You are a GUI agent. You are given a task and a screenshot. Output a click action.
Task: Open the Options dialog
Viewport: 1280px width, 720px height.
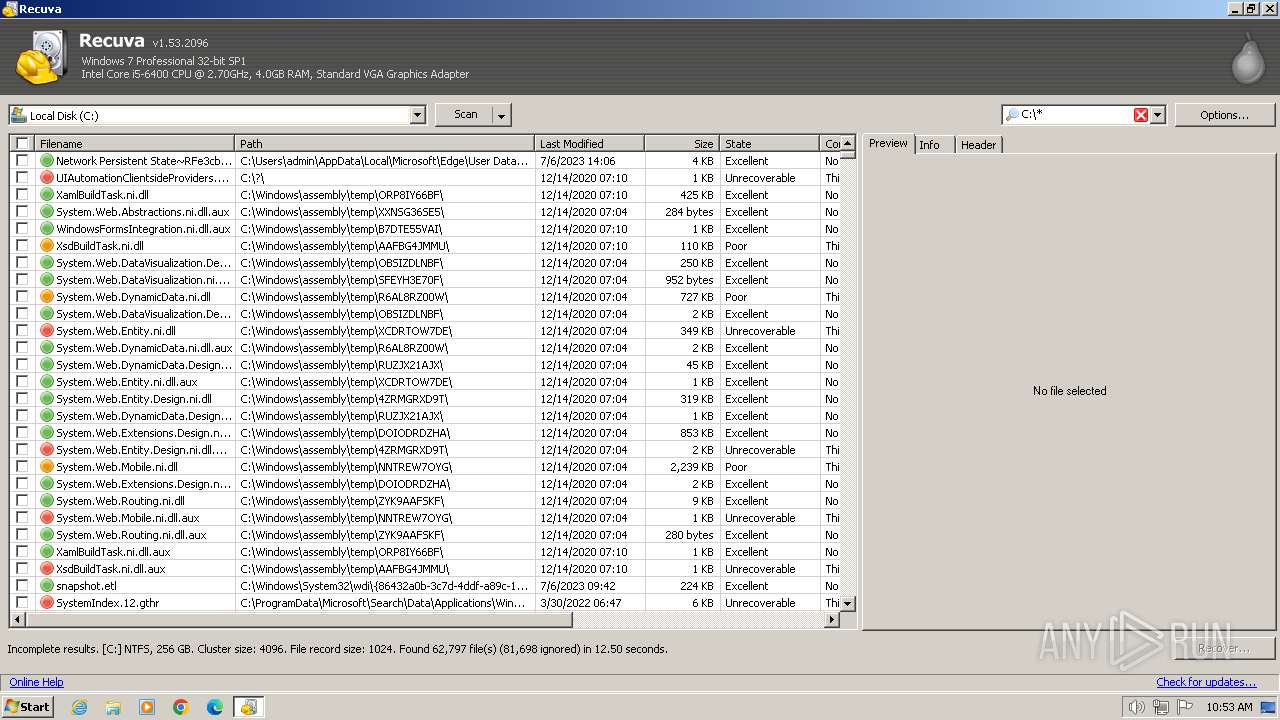click(x=1225, y=115)
